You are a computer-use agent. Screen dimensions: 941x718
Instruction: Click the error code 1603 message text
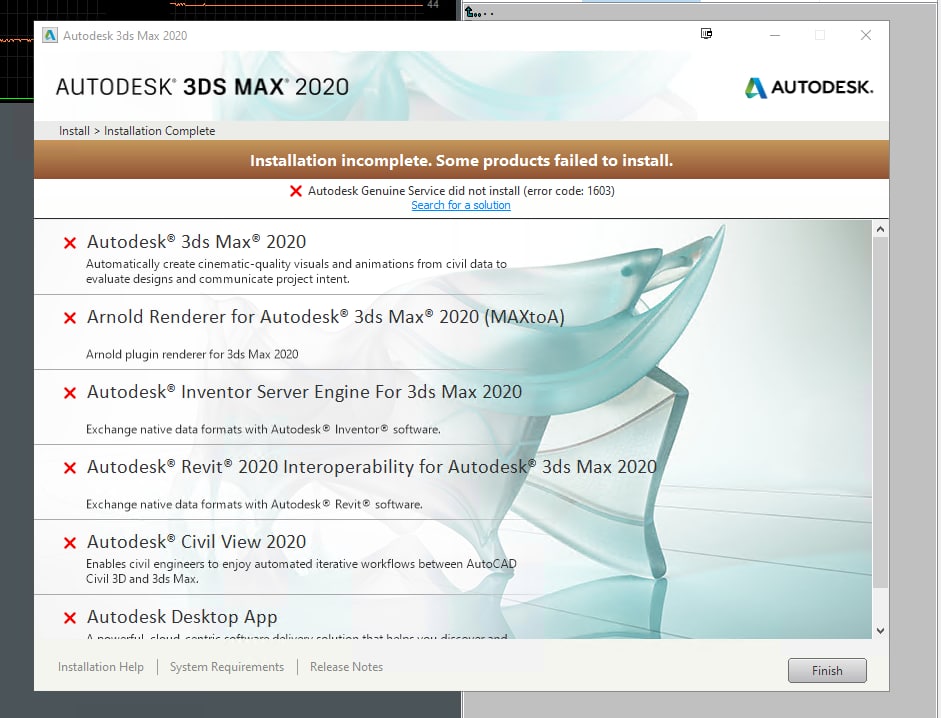pos(461,191)
